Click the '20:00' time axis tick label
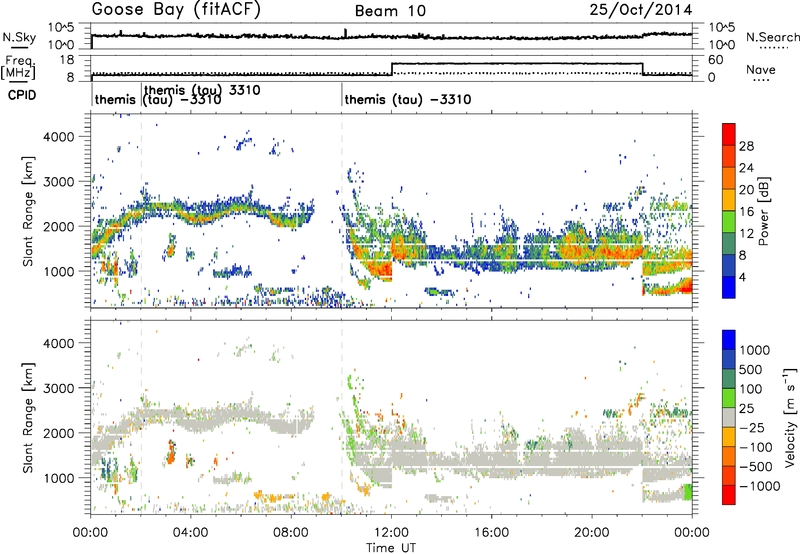 (591, 533)
